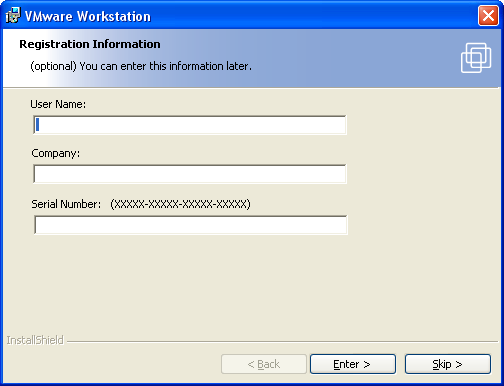Click the InstallShield label at the bottom
Screen dimensions: 504x386
coord(35,340)
